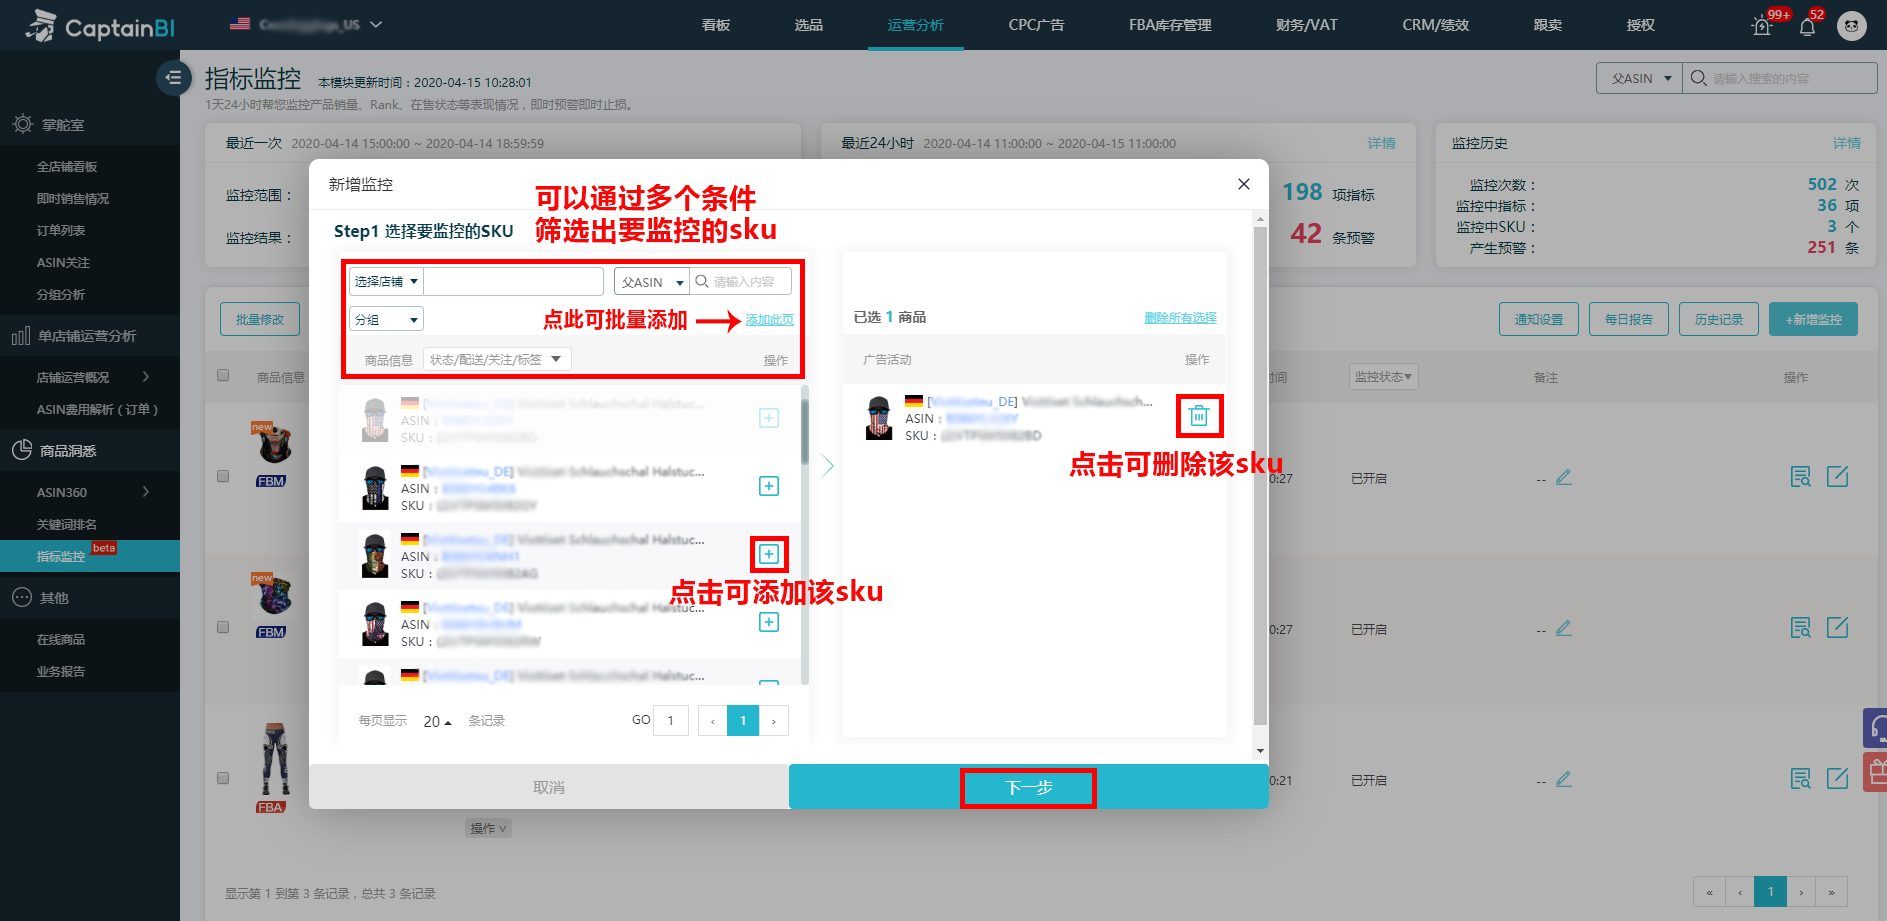Click the 取消 button in dialog
The height and width of the screenshot is (921, 1887).
point(549,787)
